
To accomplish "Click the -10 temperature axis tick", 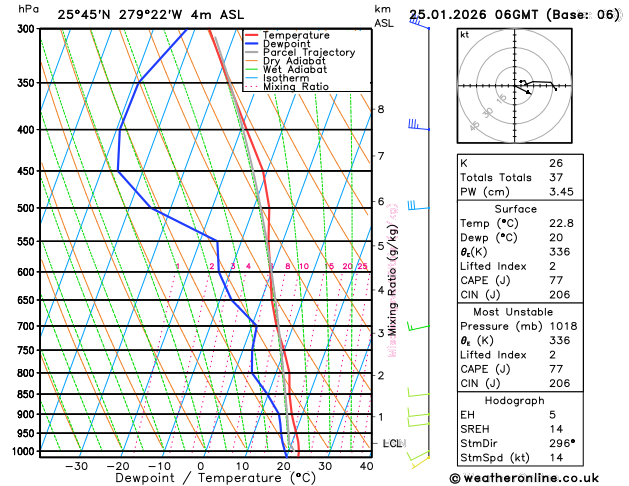I will [x=159, y=466].
